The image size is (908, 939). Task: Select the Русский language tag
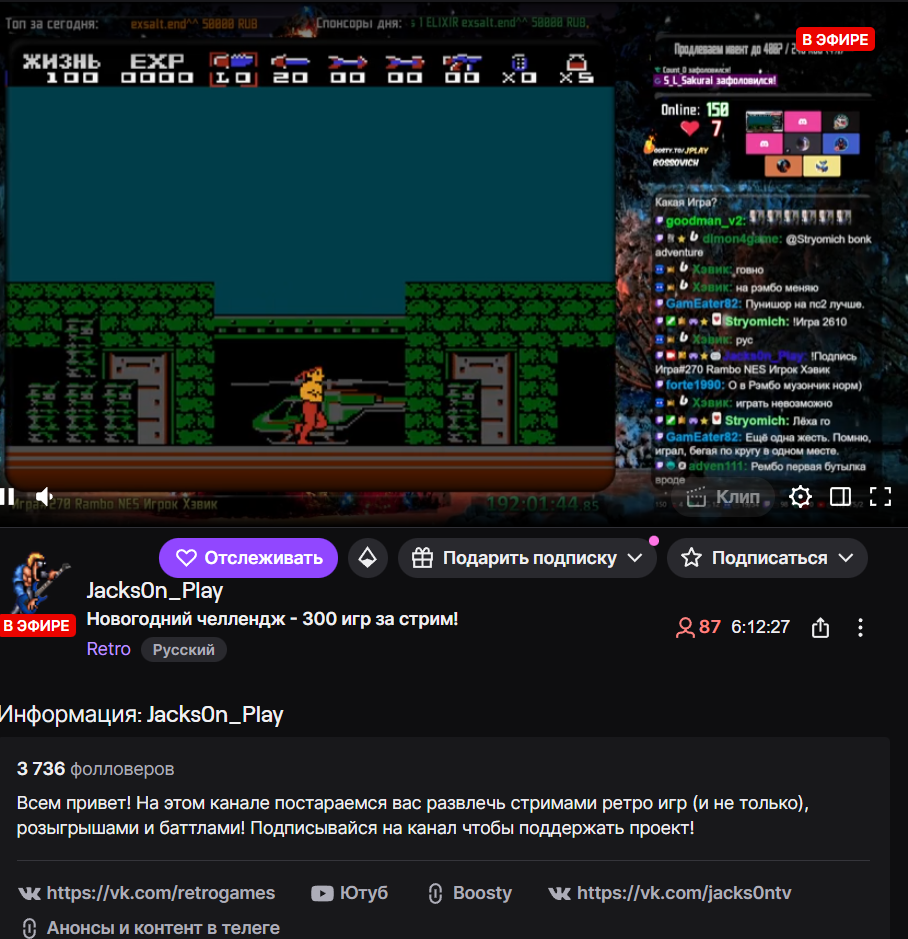pyautogui.click(x=183, y=650)
